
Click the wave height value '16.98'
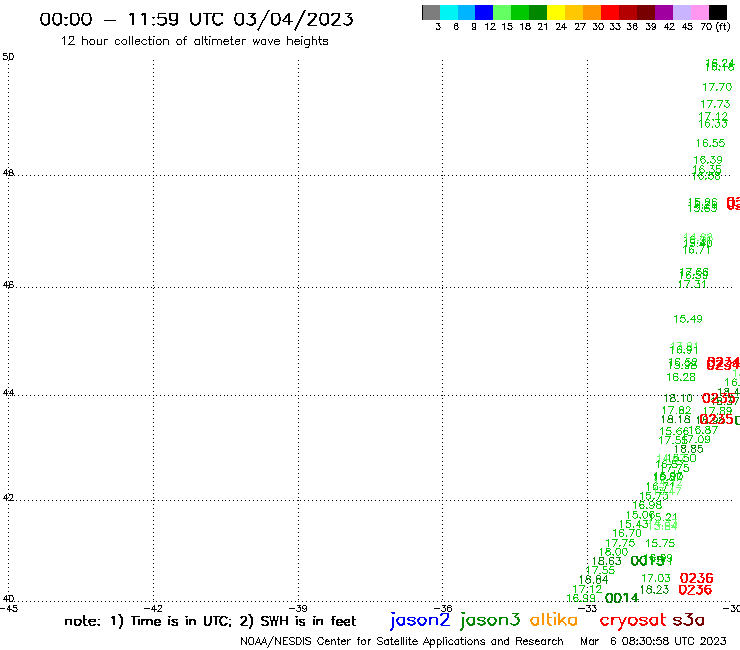click(x=647, y=505)
